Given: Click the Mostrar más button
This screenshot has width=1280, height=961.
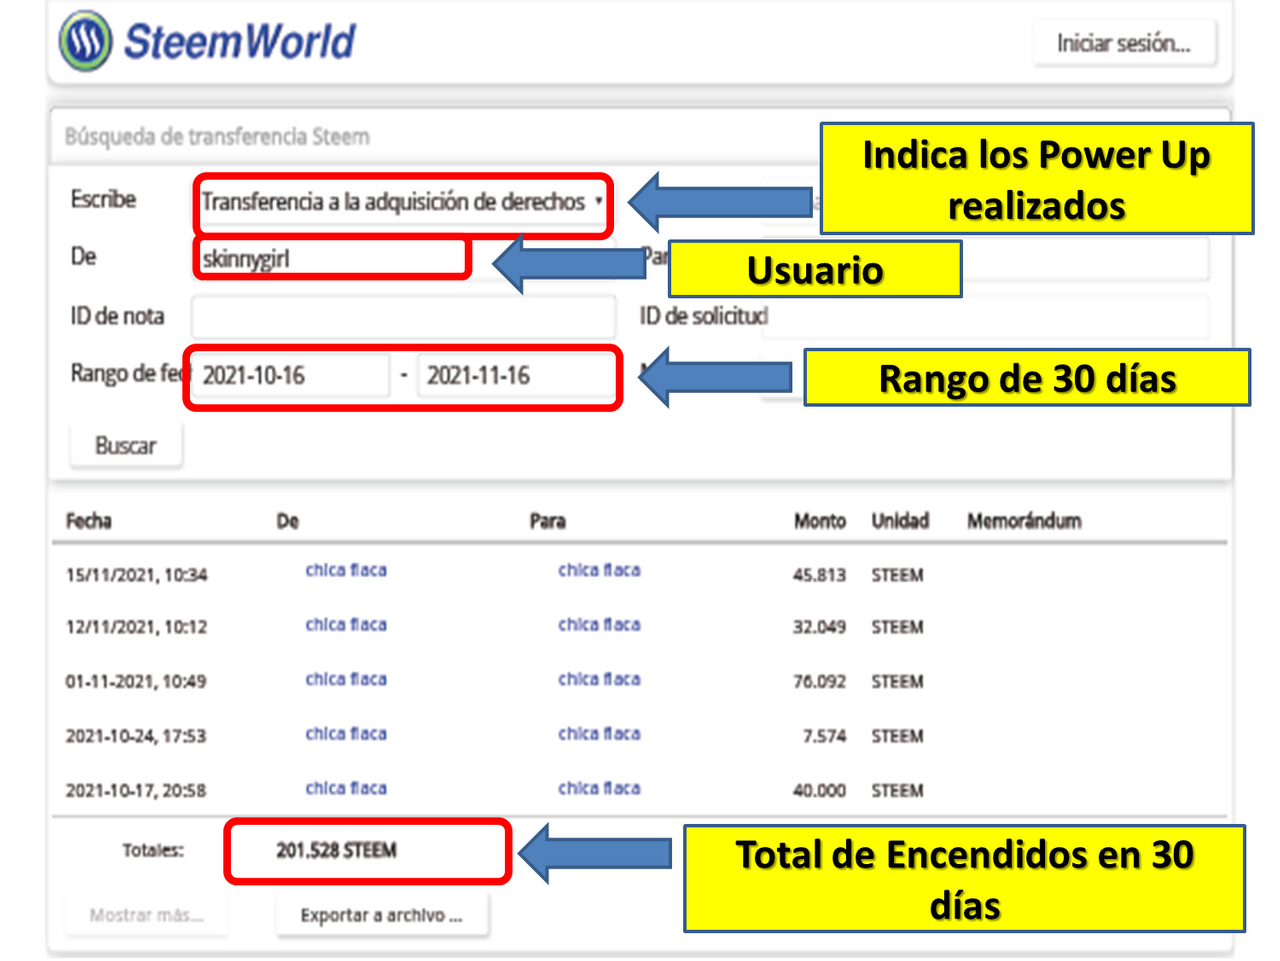Looking at the screenshot, I should pyautogui.click(x=147, y=915).
